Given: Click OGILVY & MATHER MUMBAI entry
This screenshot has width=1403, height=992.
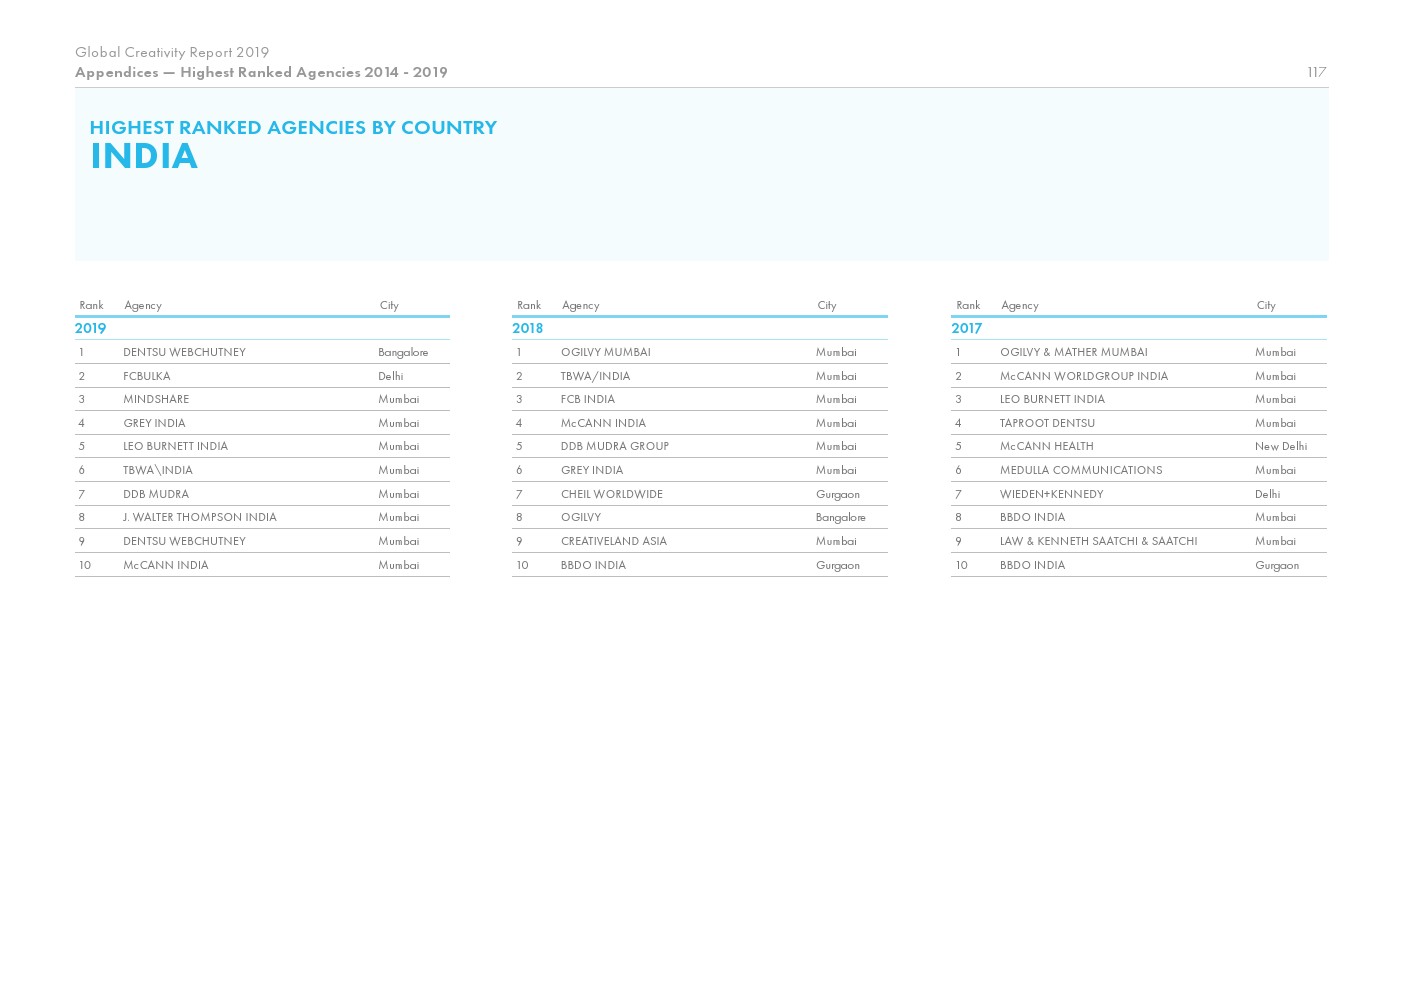Looking at the screenshot, I should click(x=1073, y=352).
